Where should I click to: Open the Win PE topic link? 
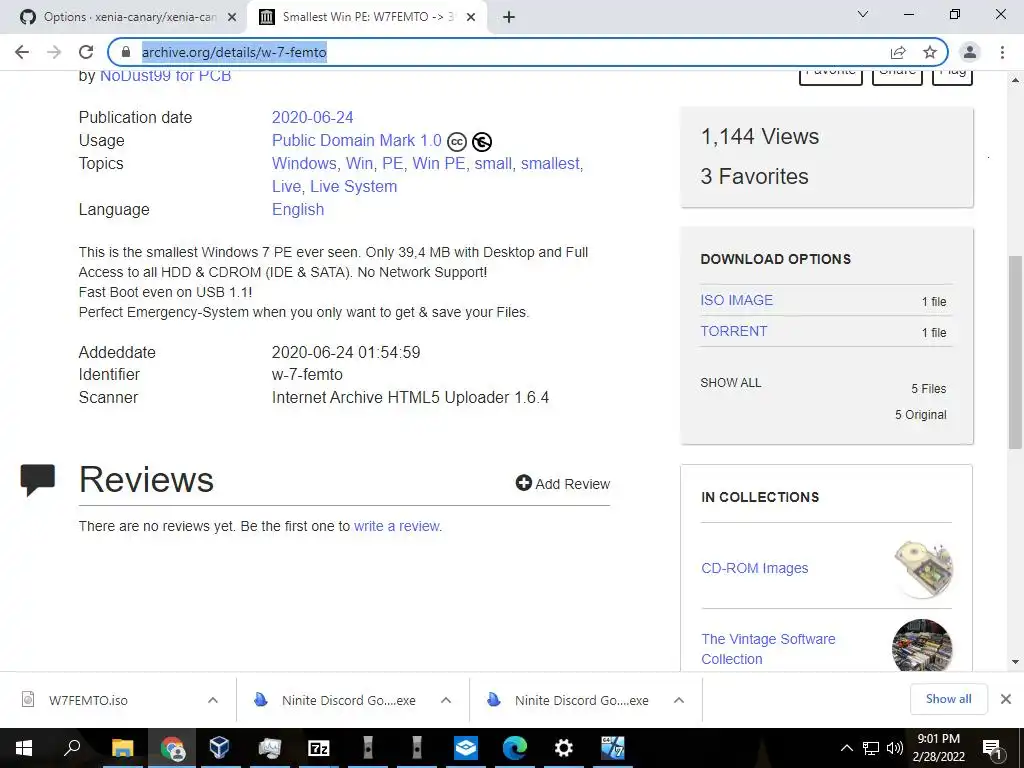[x=439, y=163]
